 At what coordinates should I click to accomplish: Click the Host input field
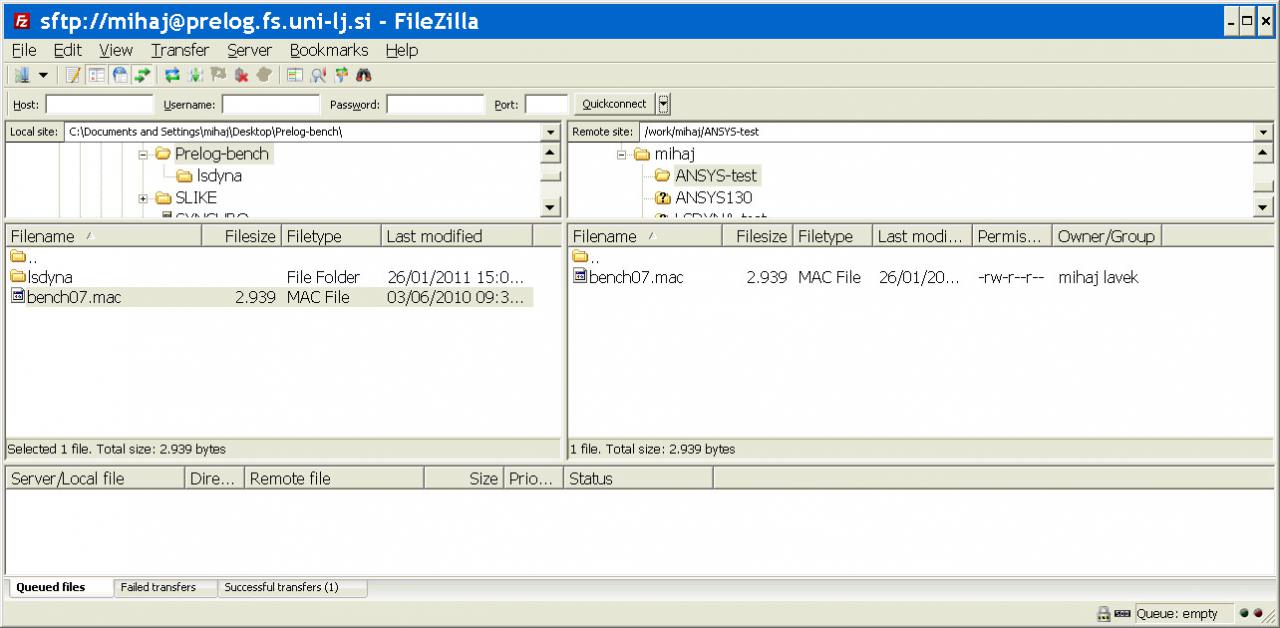click(99, 104)
